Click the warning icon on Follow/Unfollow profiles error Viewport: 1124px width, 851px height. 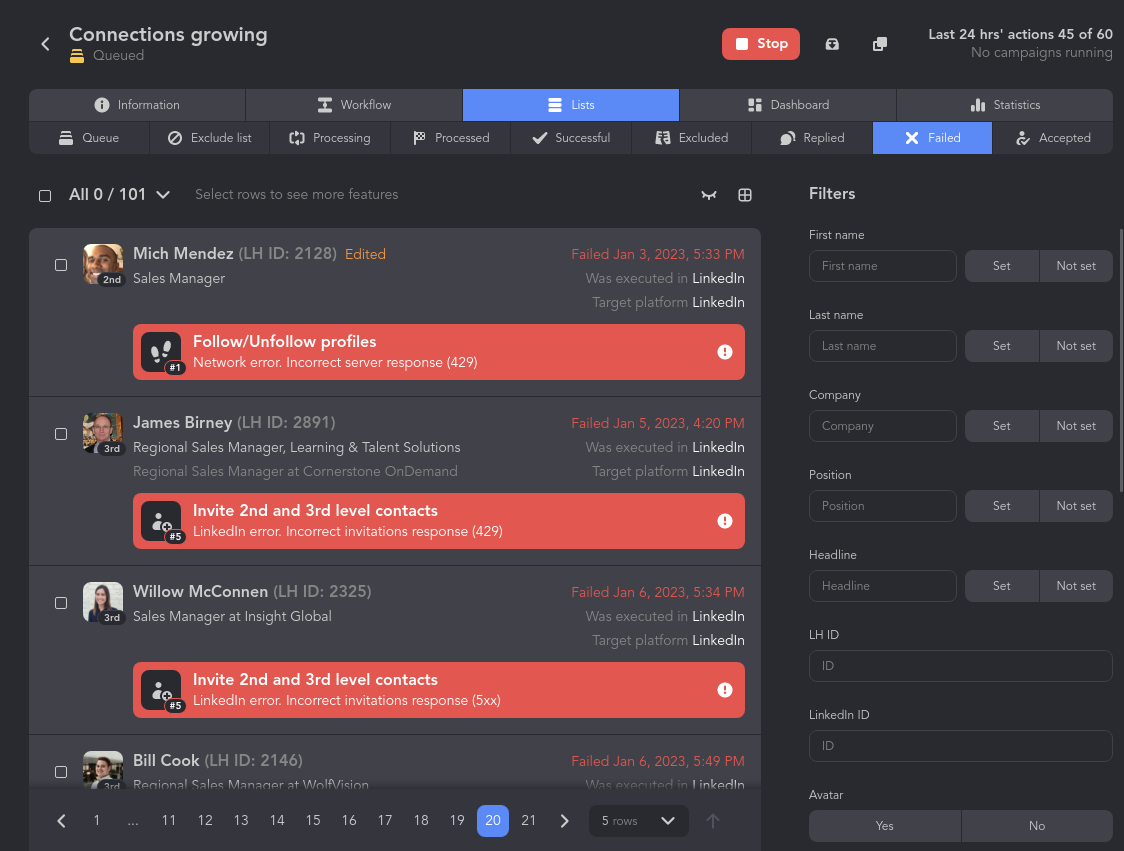[x=725, y=352]
